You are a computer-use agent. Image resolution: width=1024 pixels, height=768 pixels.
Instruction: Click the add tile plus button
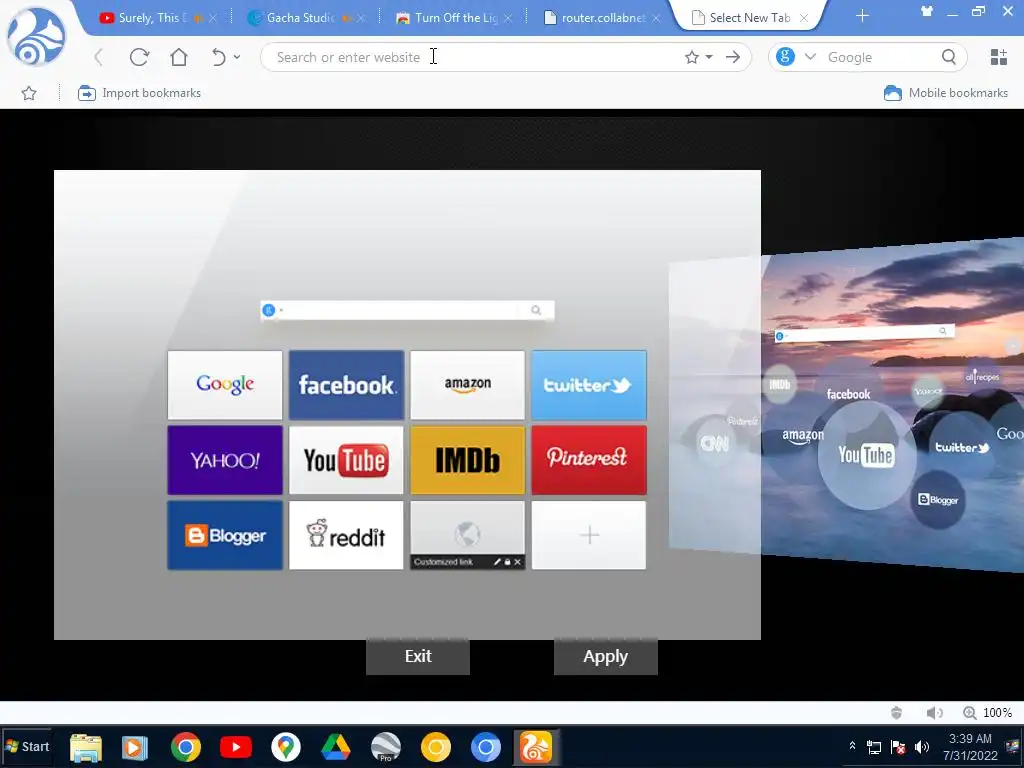(x=589, y=536)
